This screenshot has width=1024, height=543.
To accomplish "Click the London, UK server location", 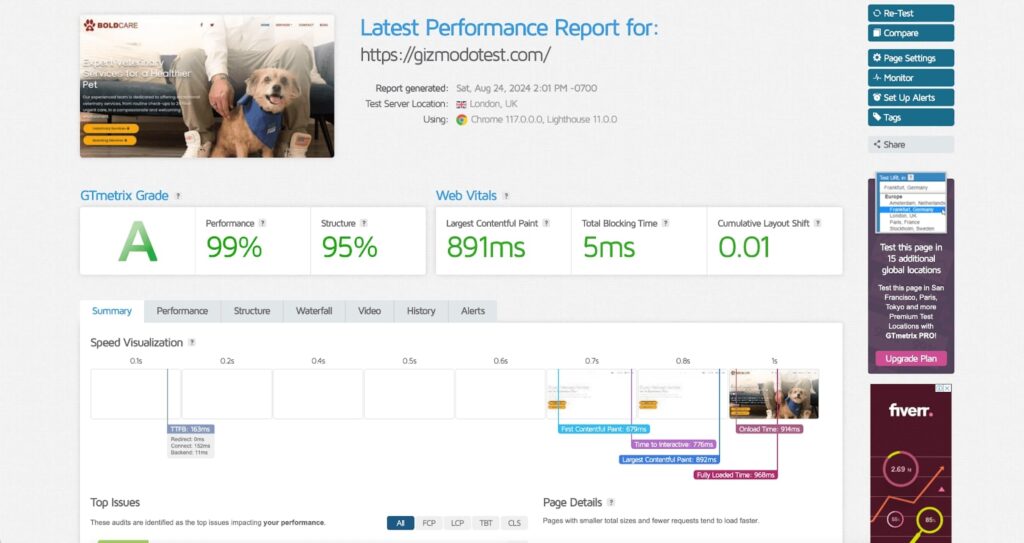I will 493,104.
